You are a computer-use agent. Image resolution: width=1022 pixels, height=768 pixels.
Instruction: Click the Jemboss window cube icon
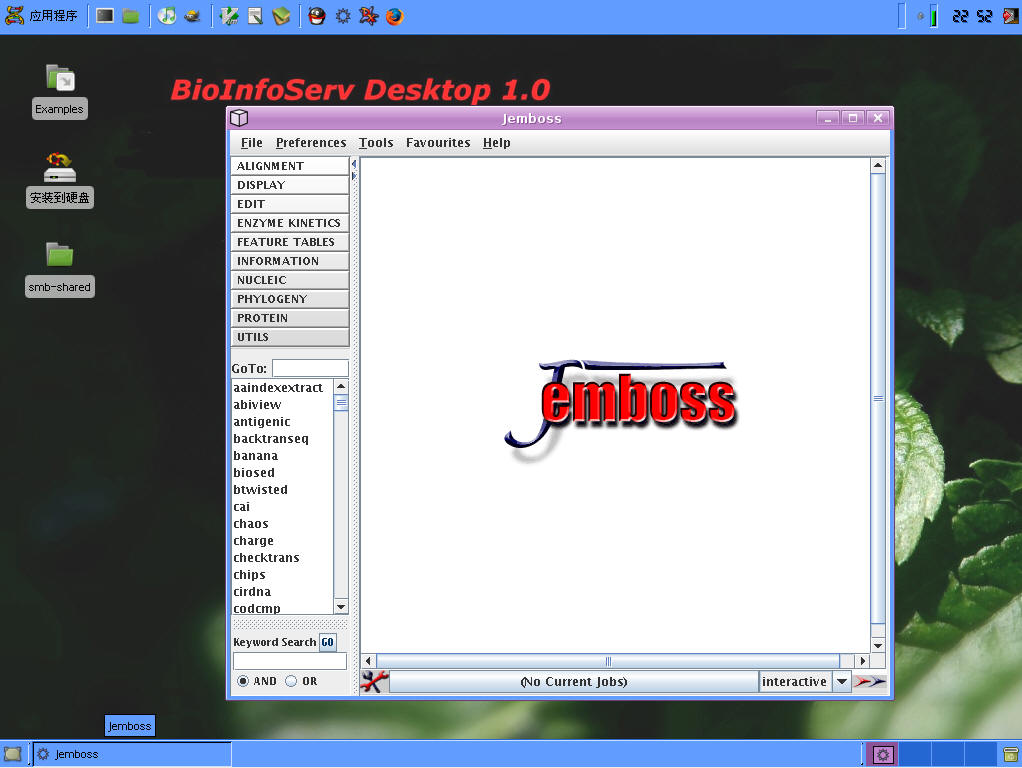[x=239, y=118]
